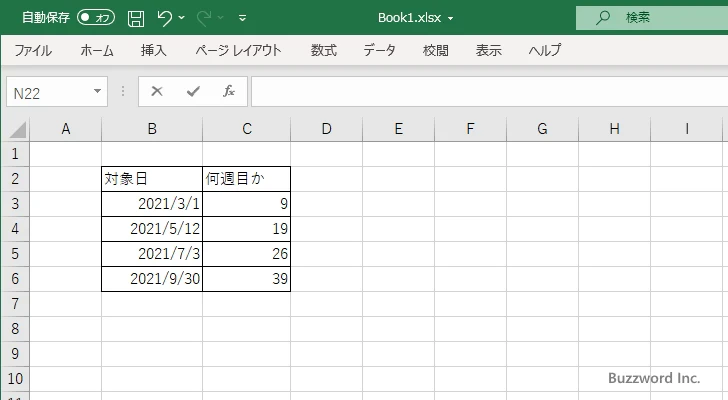The width and height of the screenshot is (728, 400).
Task: Select row 1 header
Action: click(15, 154)
